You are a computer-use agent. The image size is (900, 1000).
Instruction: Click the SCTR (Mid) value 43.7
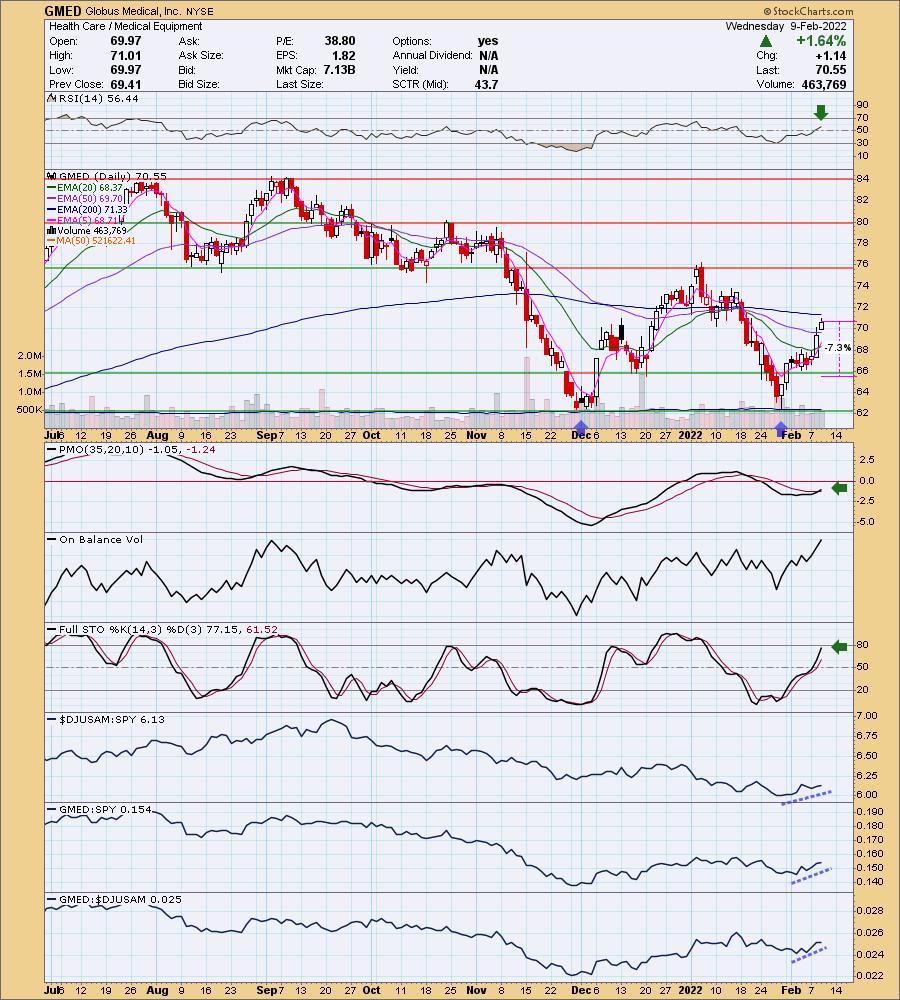pyautogui.click(x=487, y=84)
